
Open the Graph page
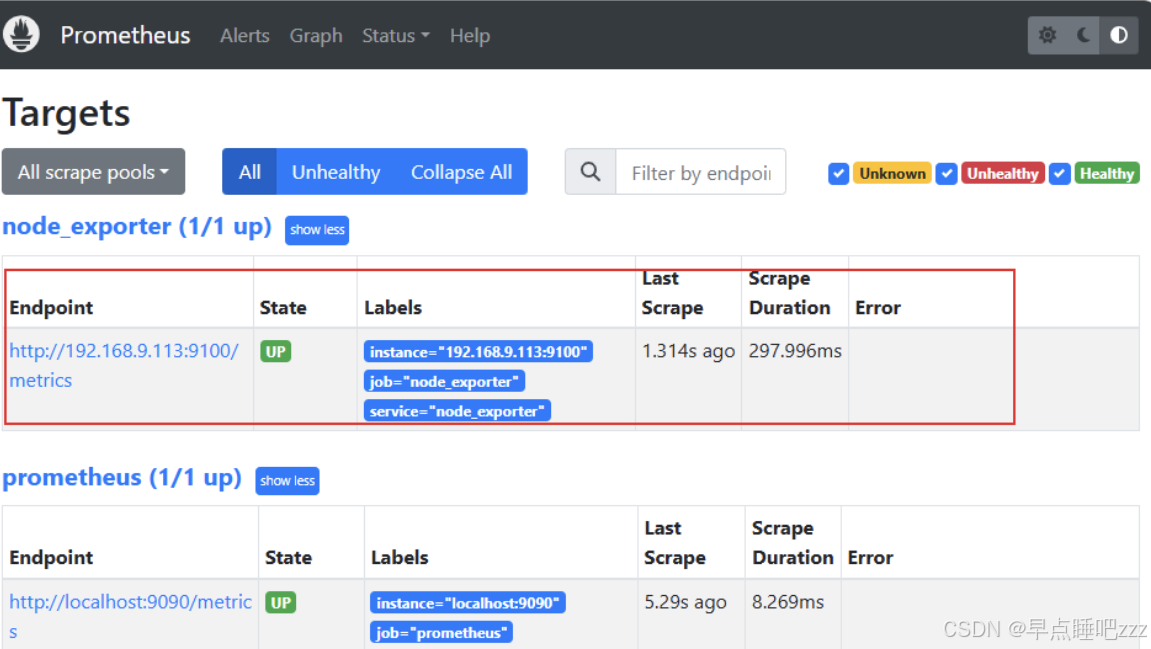[316, 35]
